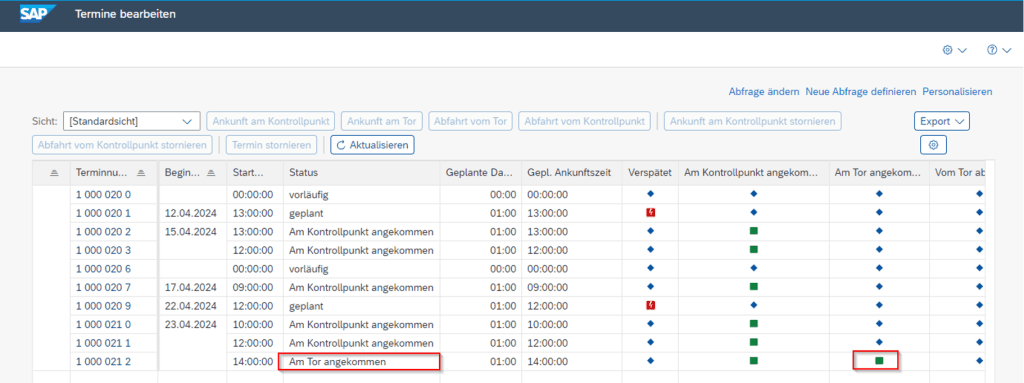
Task: Click red delayed icon in row 1 000 020 1
Action: click(x=650, y=212)
